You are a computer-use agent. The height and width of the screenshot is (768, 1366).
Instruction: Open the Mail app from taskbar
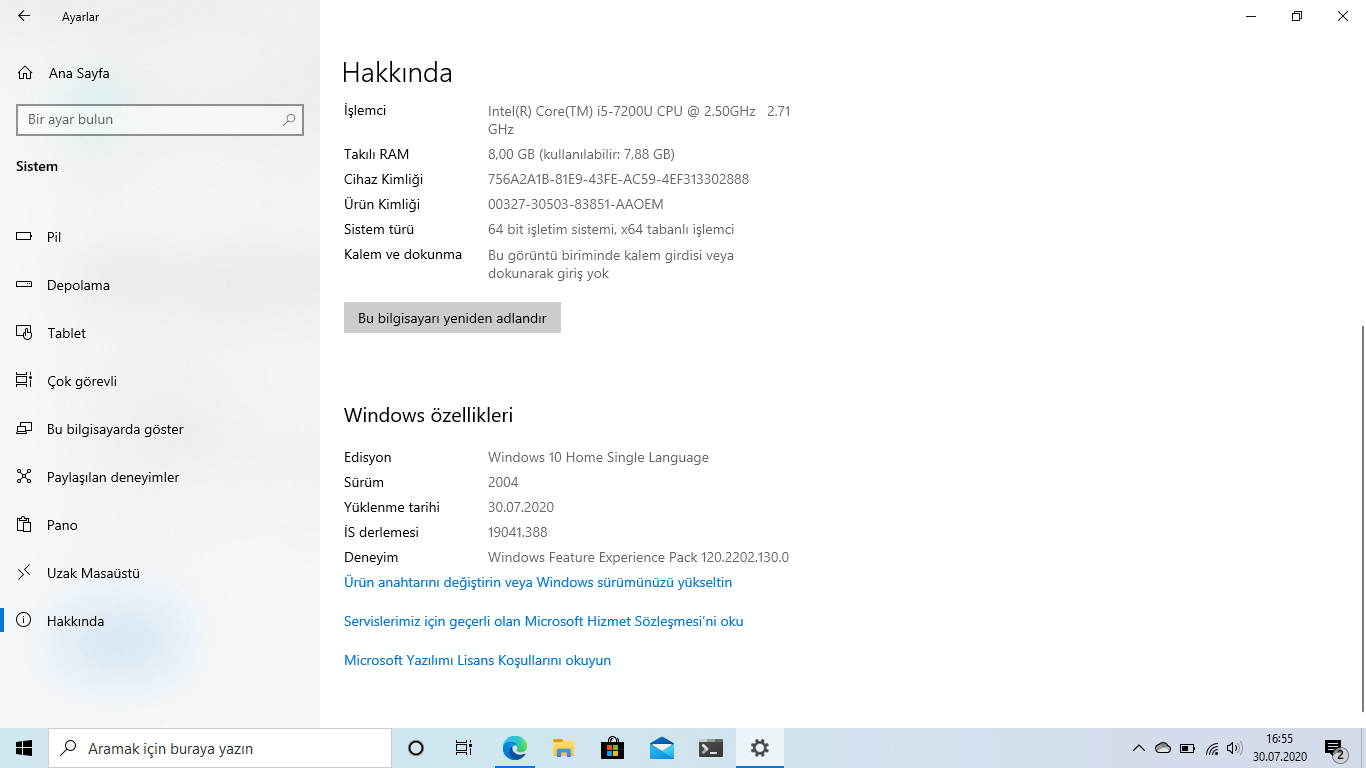661,748
